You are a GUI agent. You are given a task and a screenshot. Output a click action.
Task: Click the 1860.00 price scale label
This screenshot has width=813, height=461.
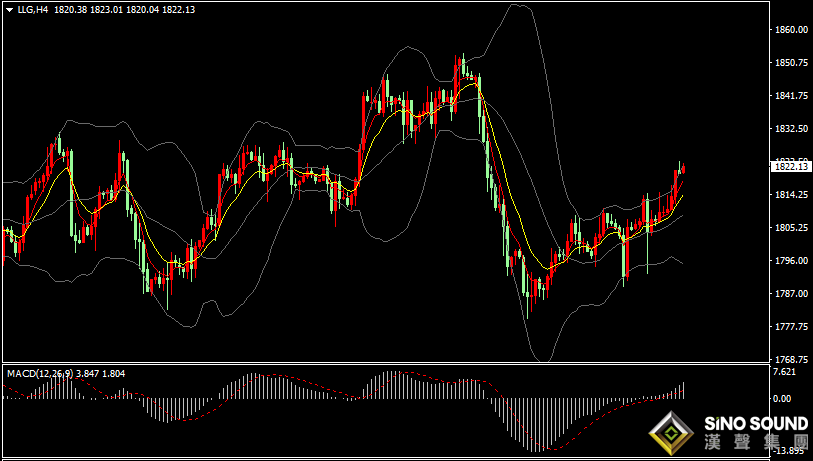(791, 30)
